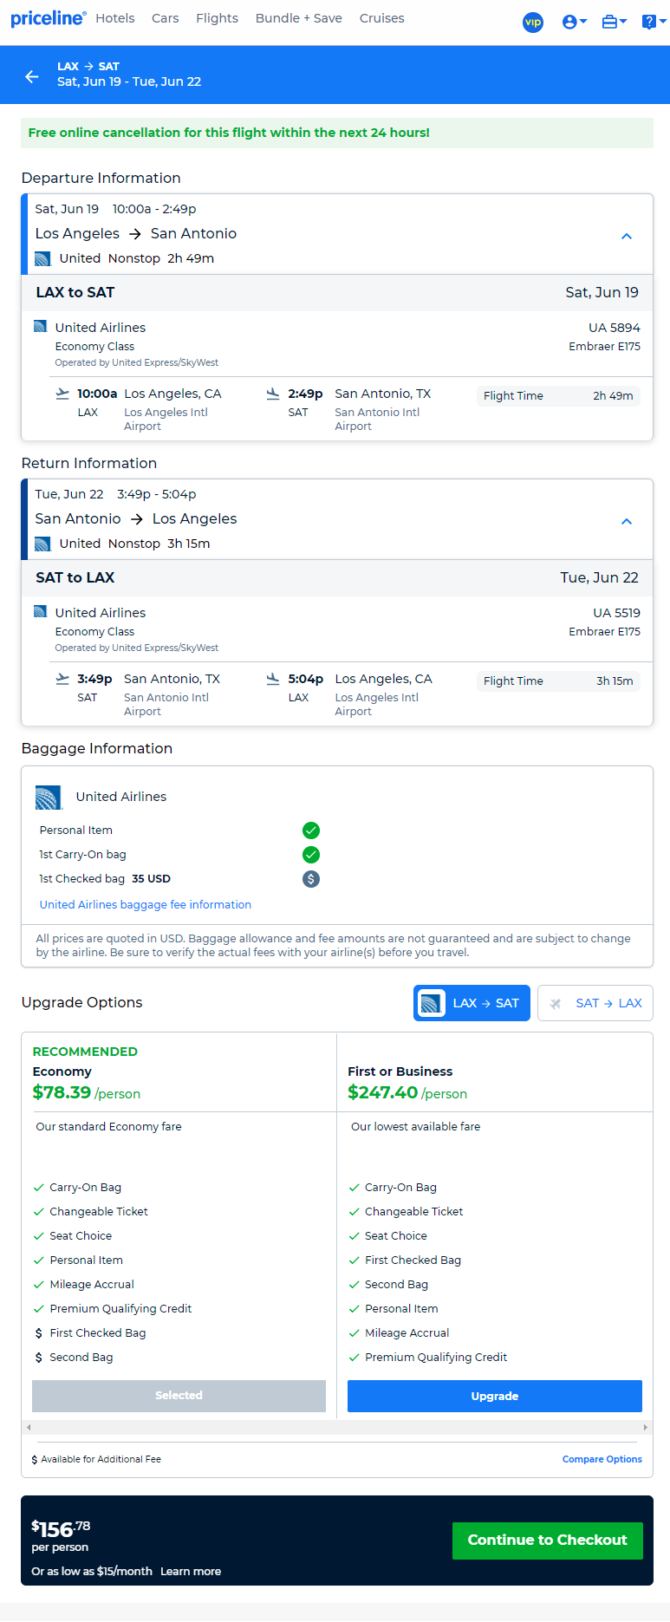Go back using the left arrow
The height and width of the screenshot is (1622, 670).
pos(32,76)
